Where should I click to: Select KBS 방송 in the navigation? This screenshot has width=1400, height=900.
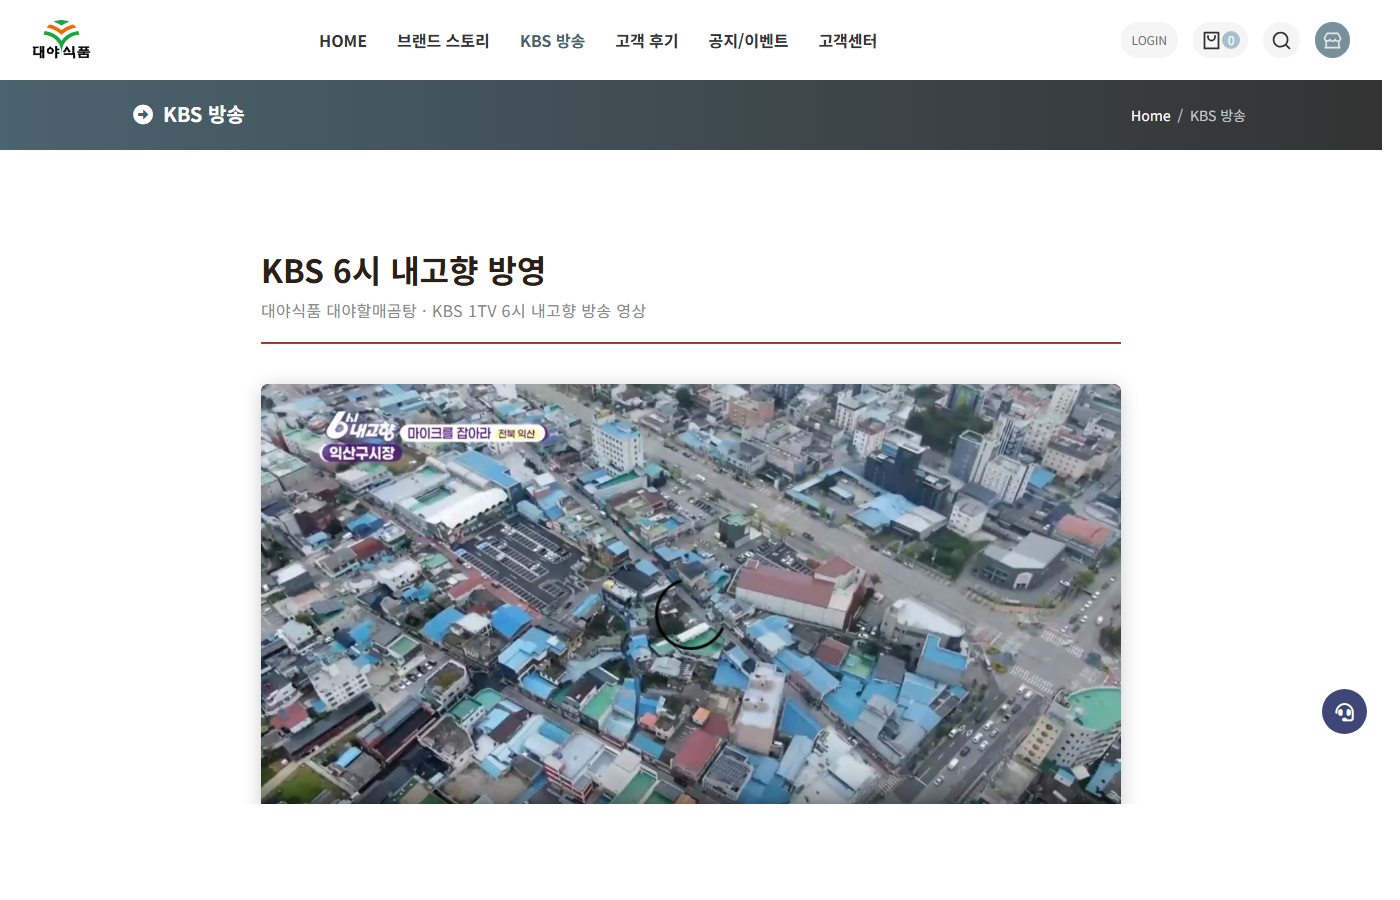point(552,41)
